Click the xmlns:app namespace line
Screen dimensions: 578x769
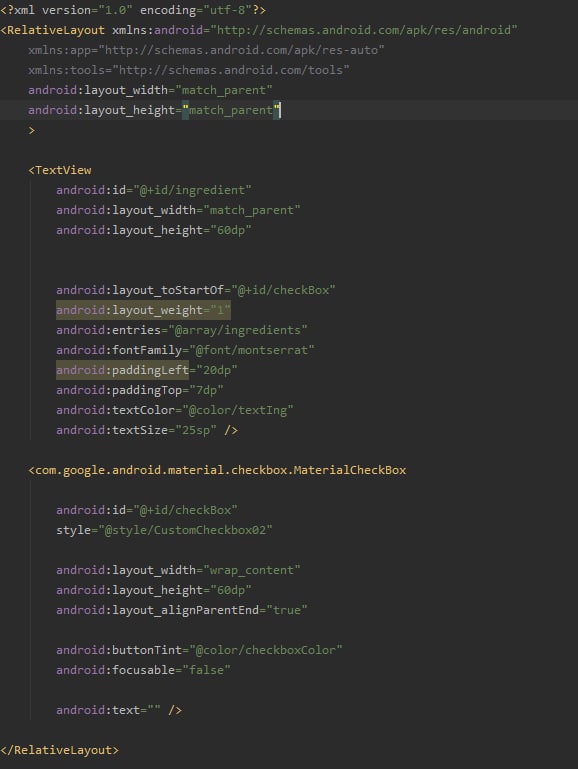[x=206, y=50]
